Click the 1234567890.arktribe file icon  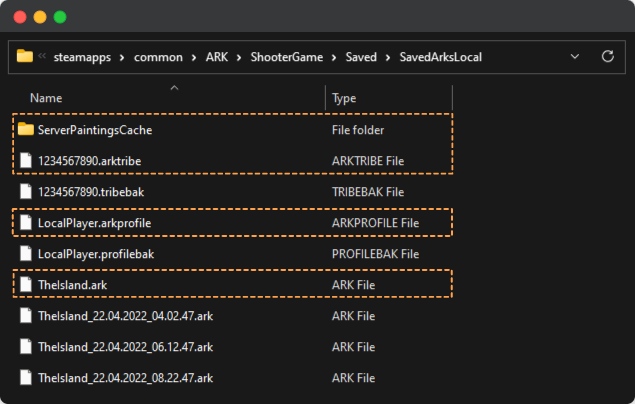26,160
